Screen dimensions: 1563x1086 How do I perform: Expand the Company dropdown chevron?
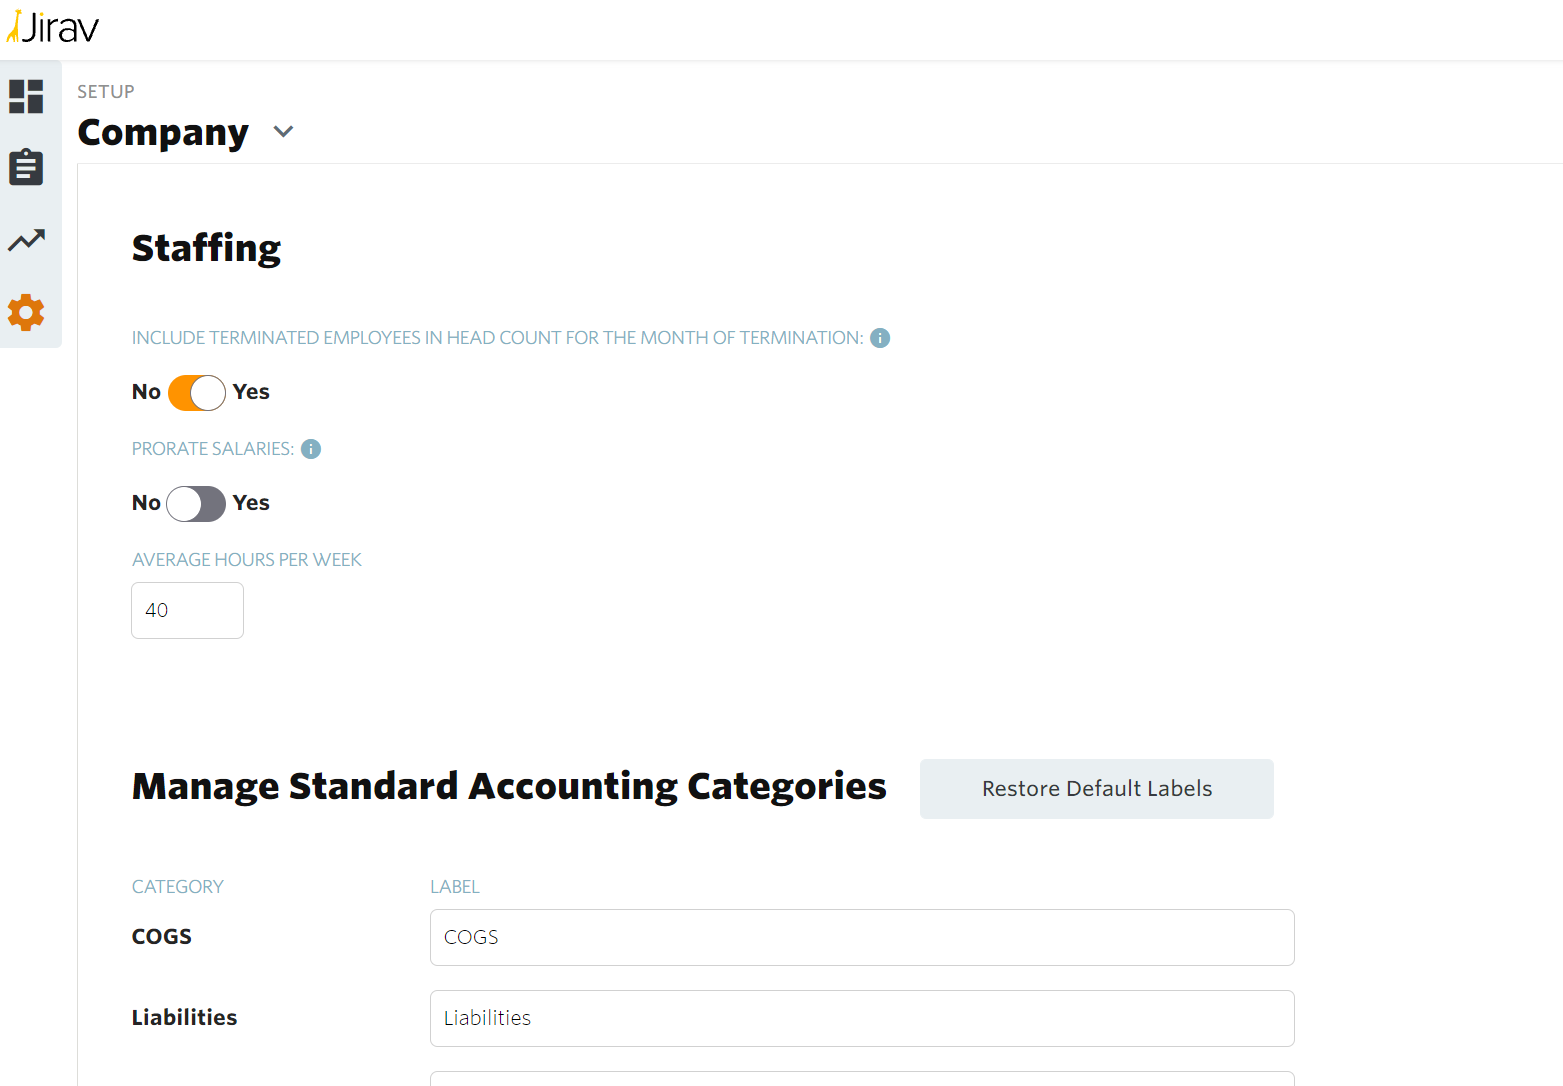284,132
